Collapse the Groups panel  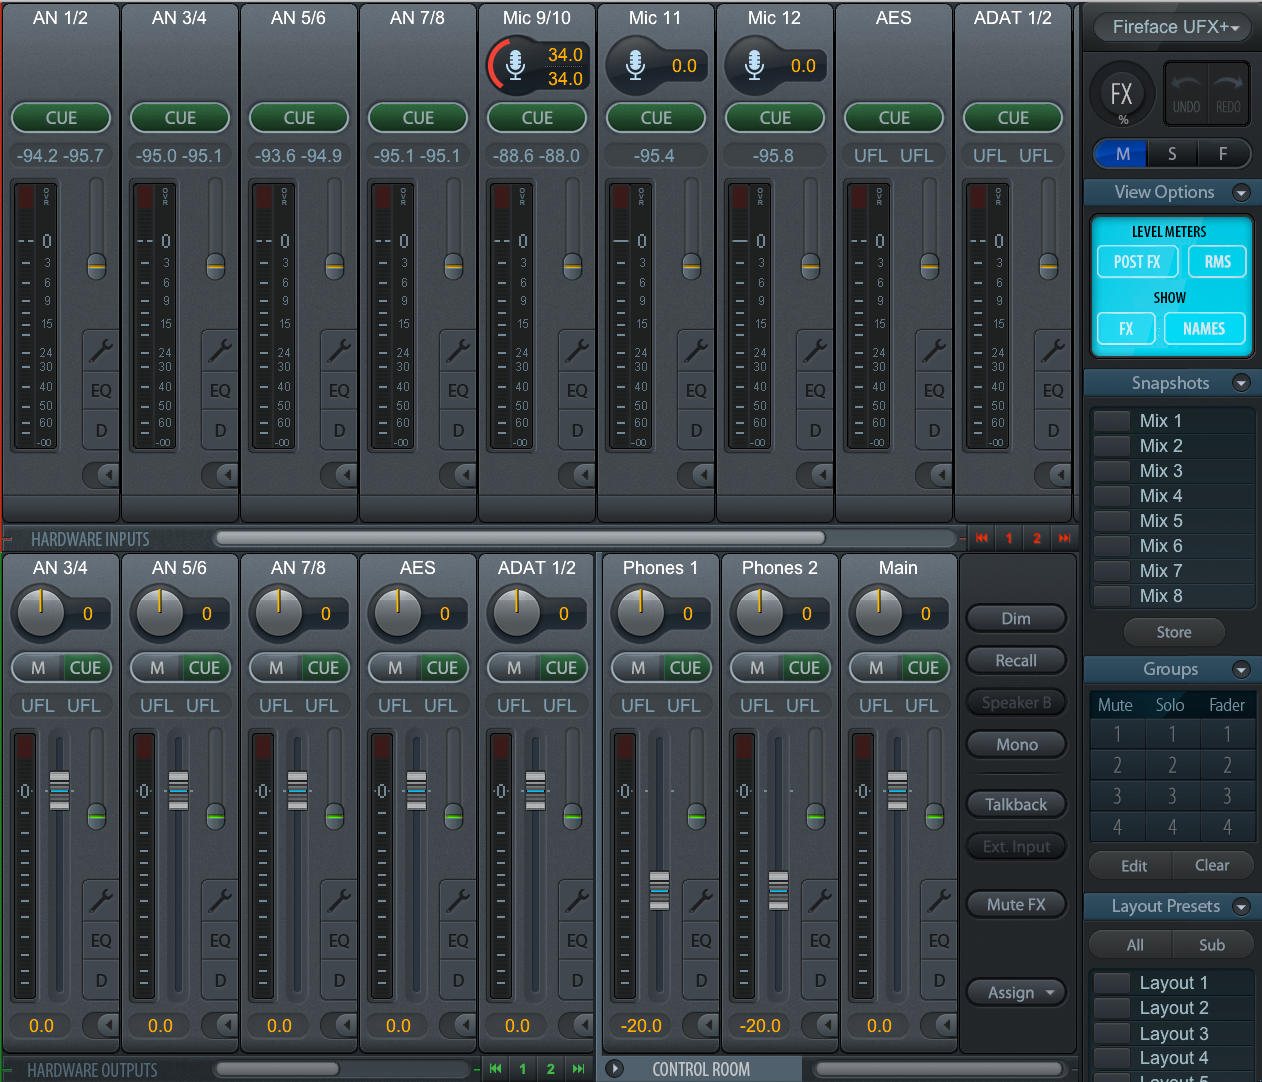click(x=1242, y=669)
